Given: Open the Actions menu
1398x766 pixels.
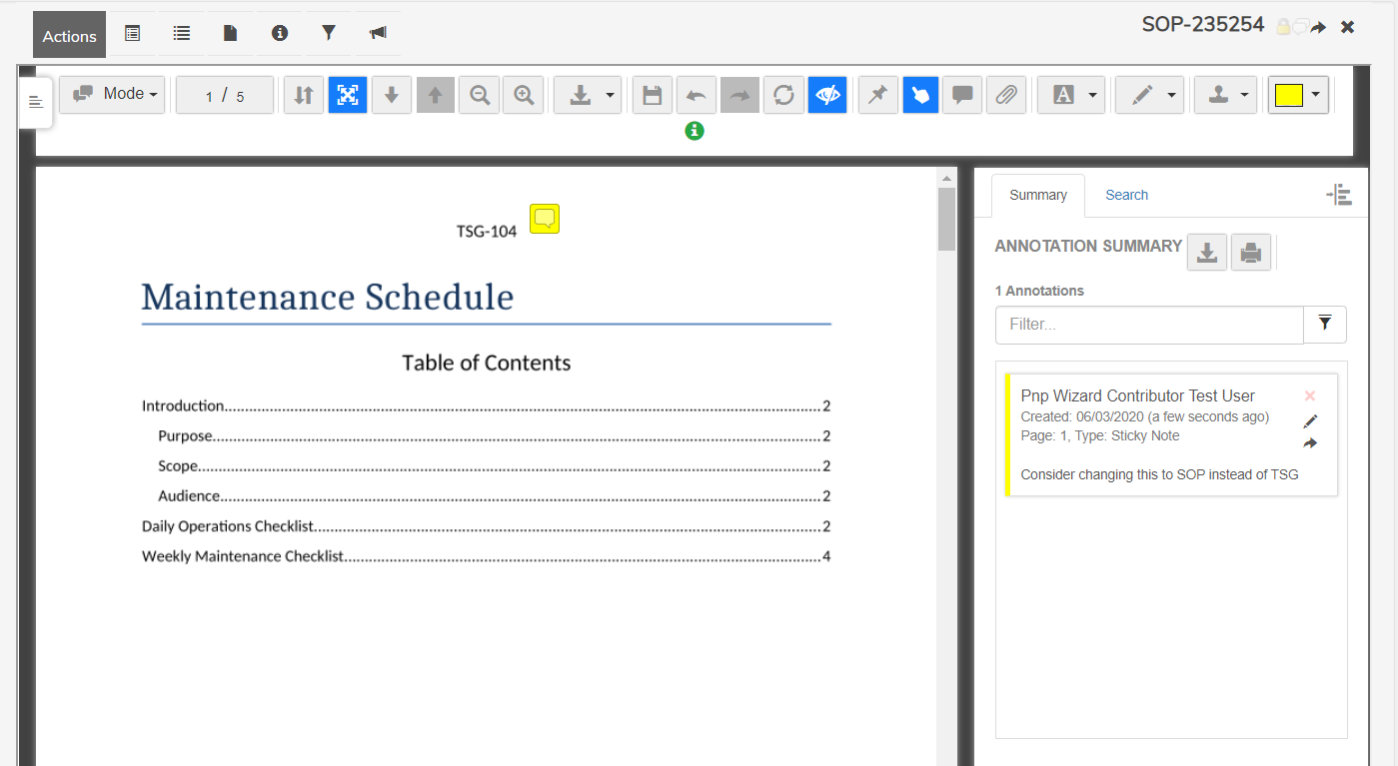Looking at the screenshot, I should pos(69,35).
